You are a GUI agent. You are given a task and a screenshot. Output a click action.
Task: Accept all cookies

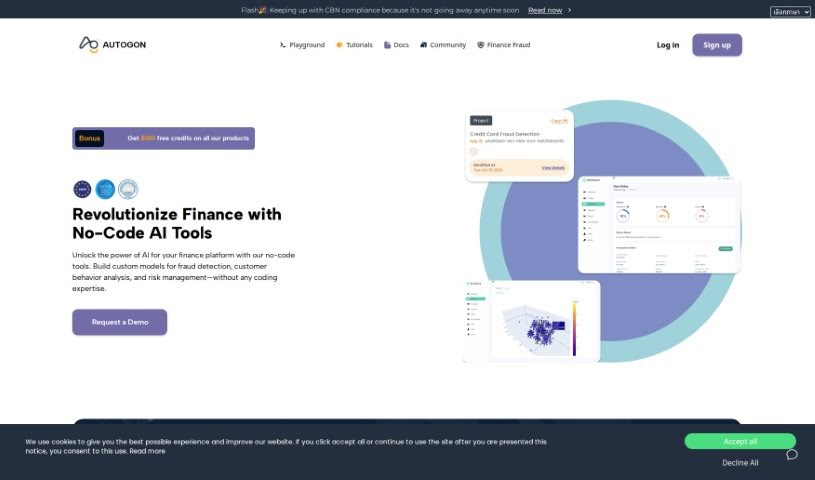point(740,441)
